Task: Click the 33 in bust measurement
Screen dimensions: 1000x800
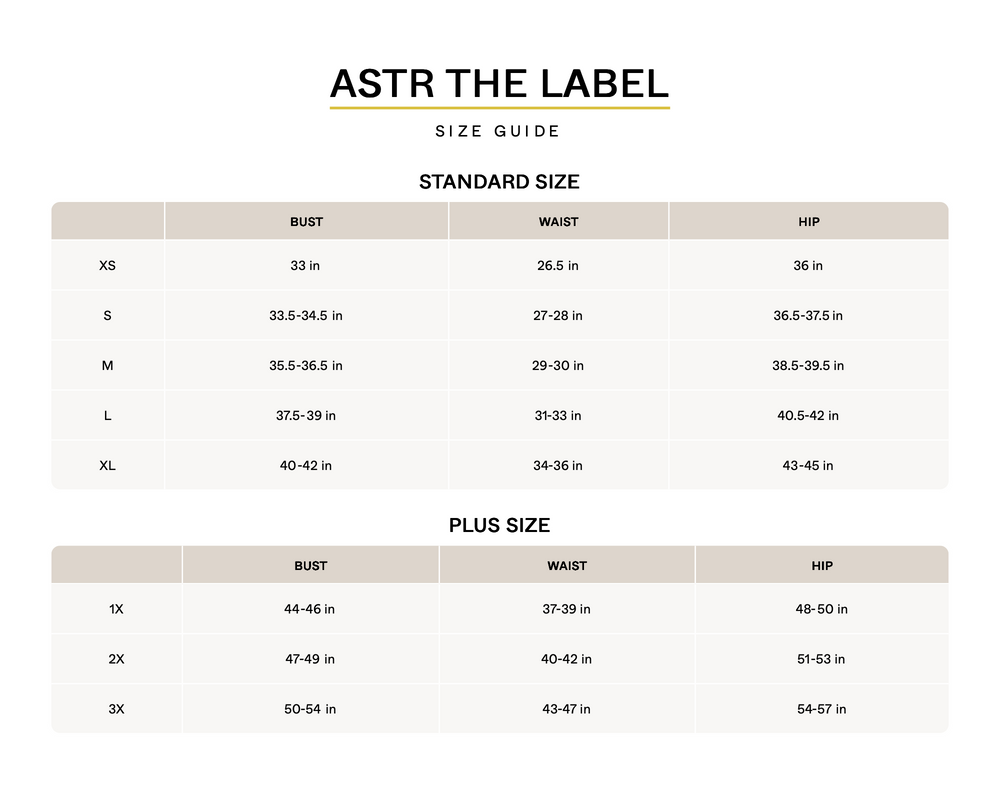Action: [x=305, y=266]
